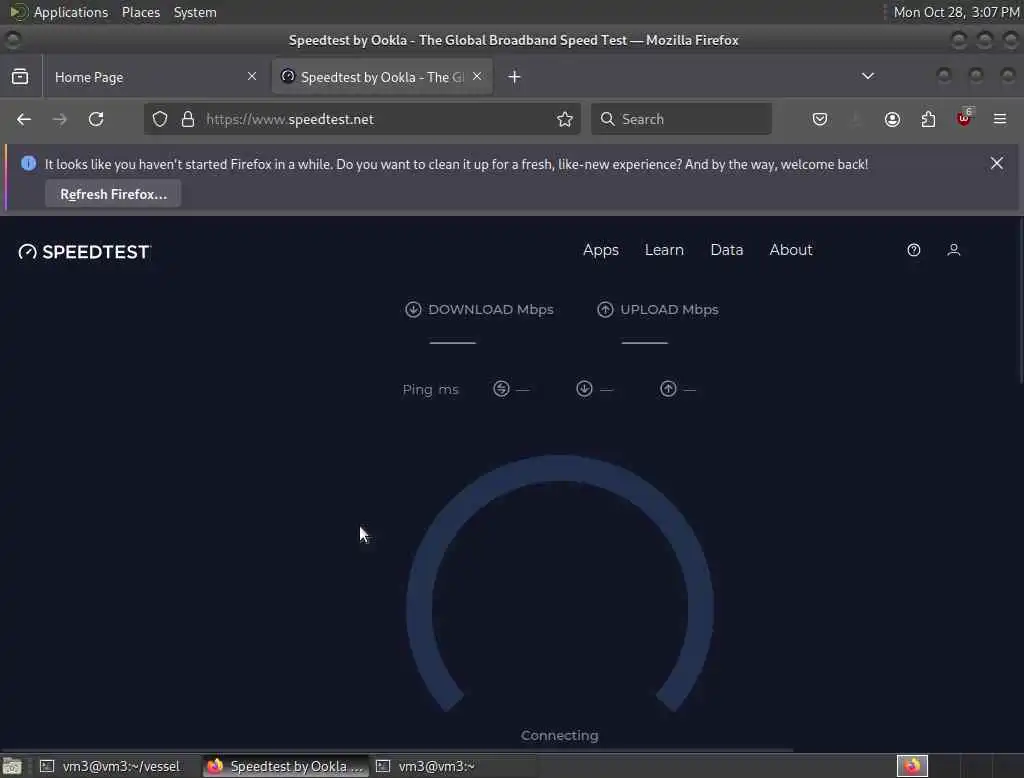Screen dimensions: 1024x778
Task: Reload the current page
Action: [x=96, y=119]
